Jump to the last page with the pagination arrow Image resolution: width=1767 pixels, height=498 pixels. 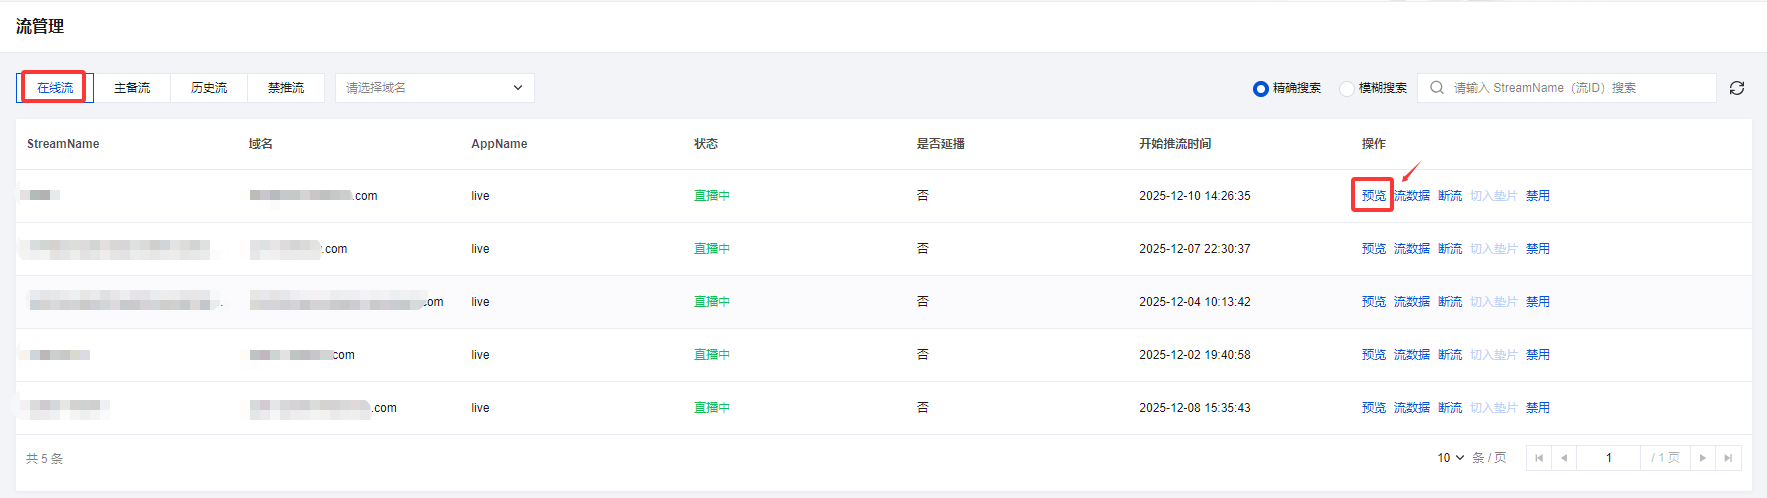coord(1728,458)
